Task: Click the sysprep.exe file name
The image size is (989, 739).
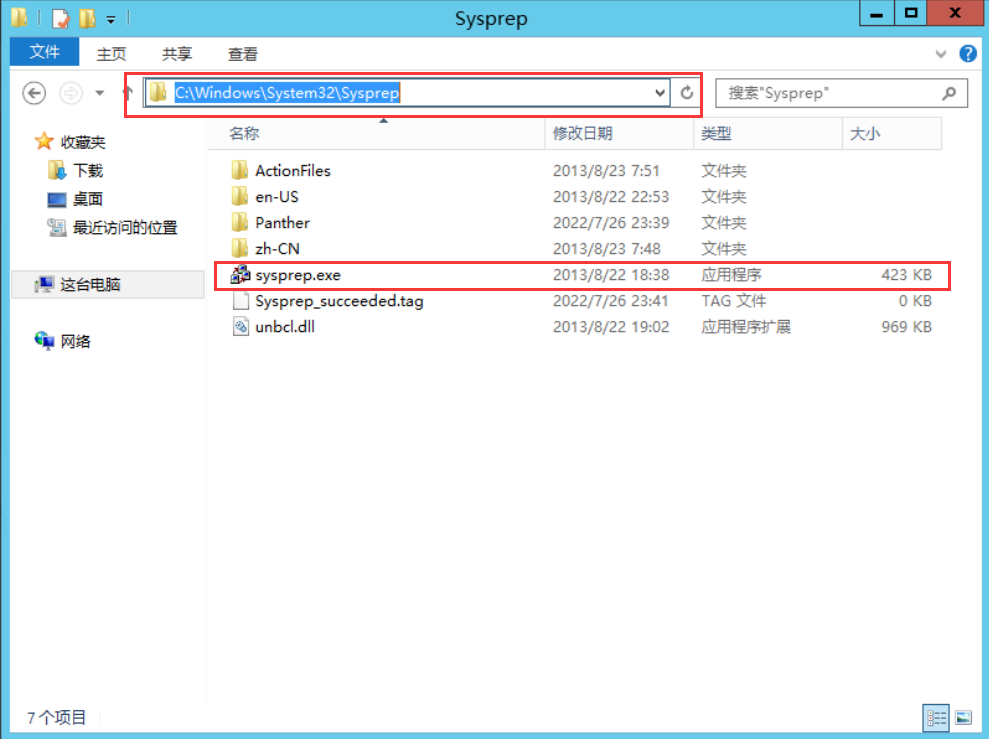Action: pos(298,275)
